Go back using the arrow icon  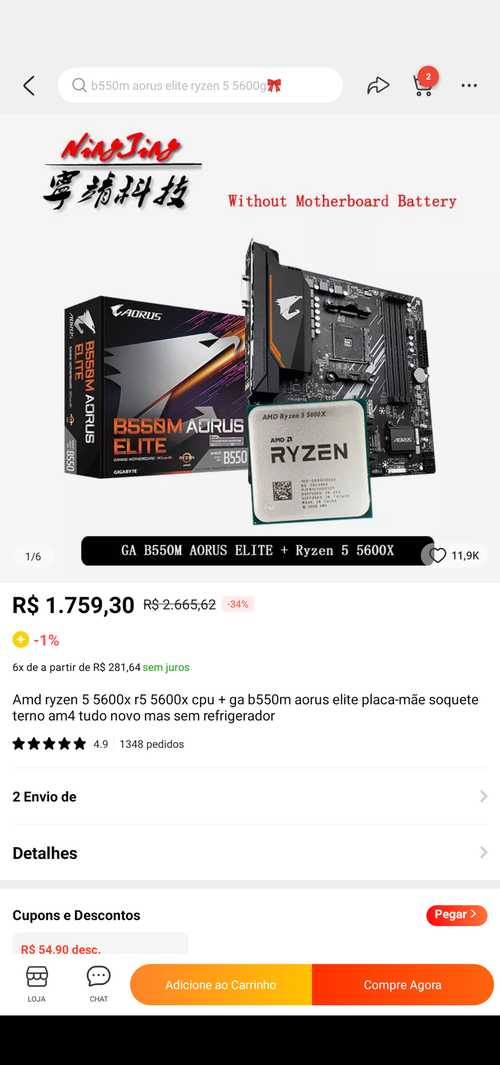29,86
